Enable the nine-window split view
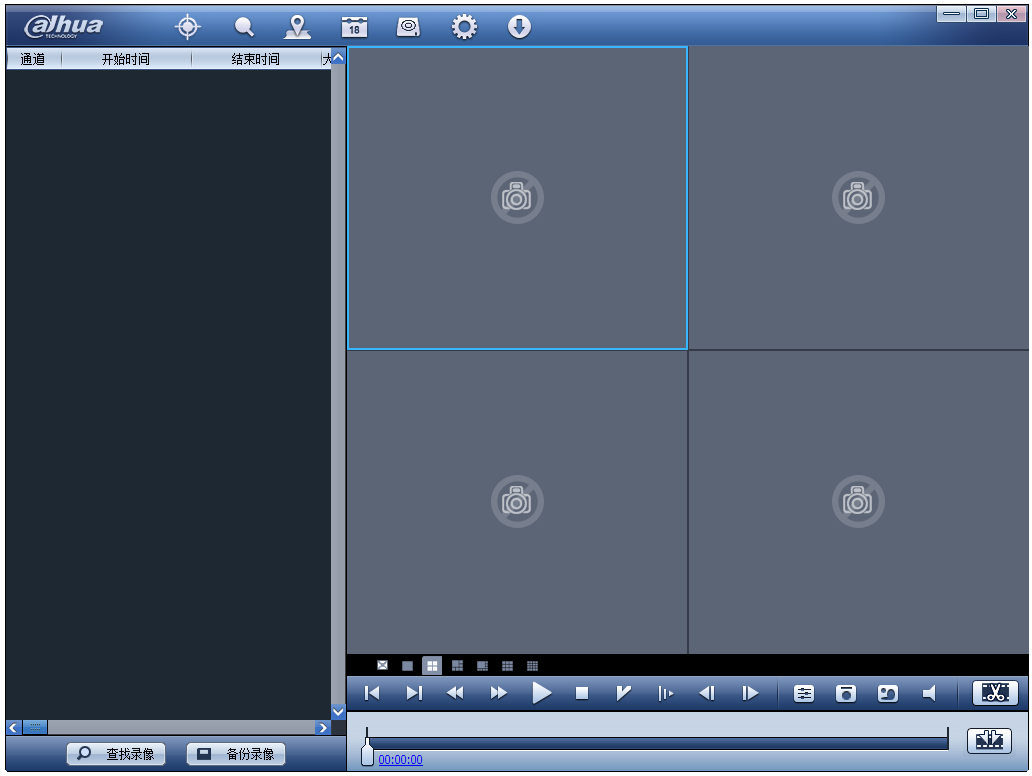 (508, 664)
